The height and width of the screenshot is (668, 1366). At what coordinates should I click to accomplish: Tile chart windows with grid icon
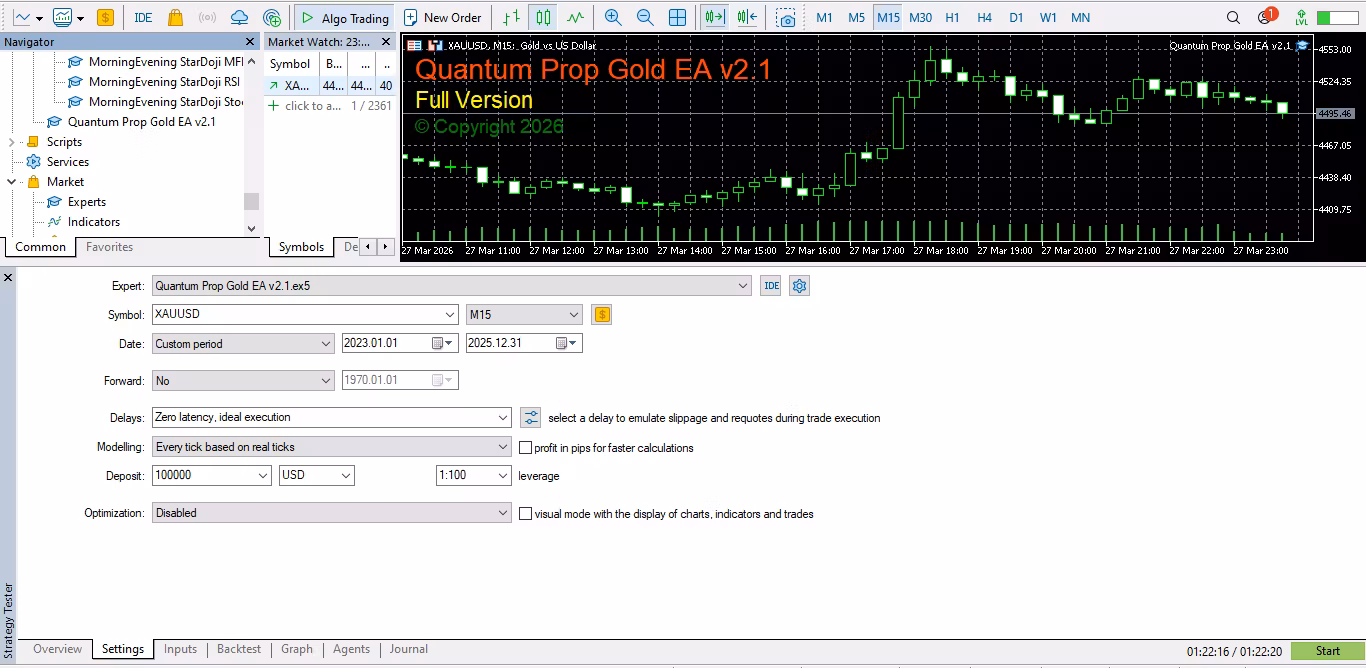(677, 17)
